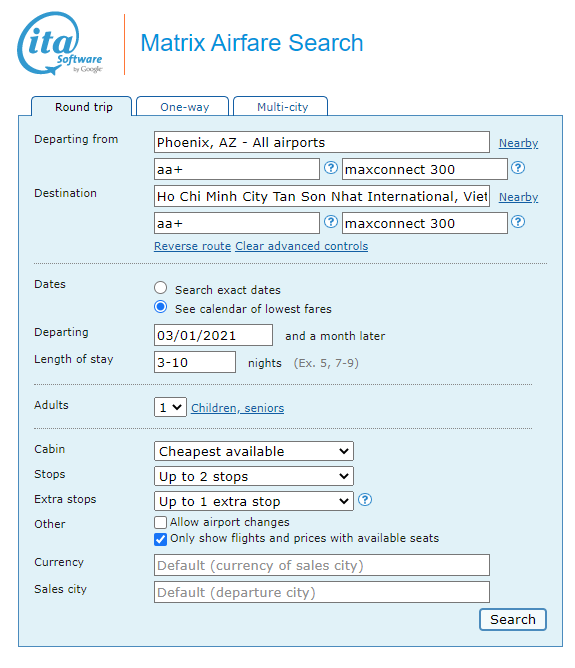The height and width of the screenshot is (668, 575).
Task: Open the Cabin dropdown
Action: click(x=254, y=451)
